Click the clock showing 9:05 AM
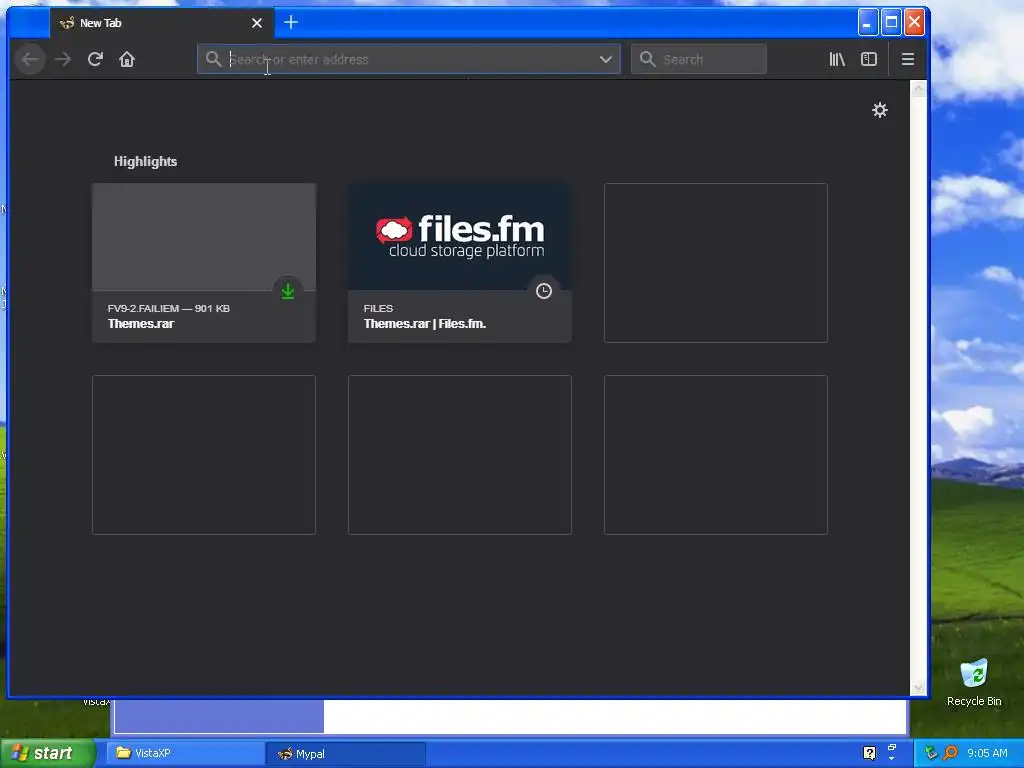Viewport: 1024px width, 768px height. (x=987, y=753)
